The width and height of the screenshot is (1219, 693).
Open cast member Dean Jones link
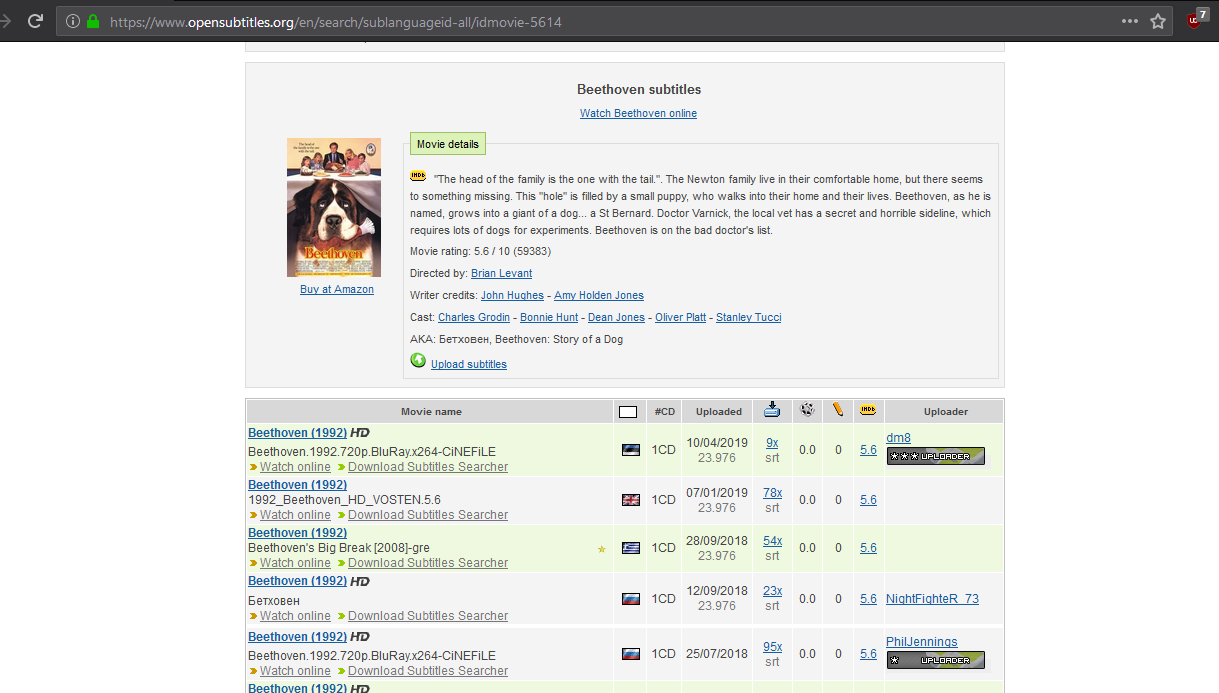tap(616, 317)
